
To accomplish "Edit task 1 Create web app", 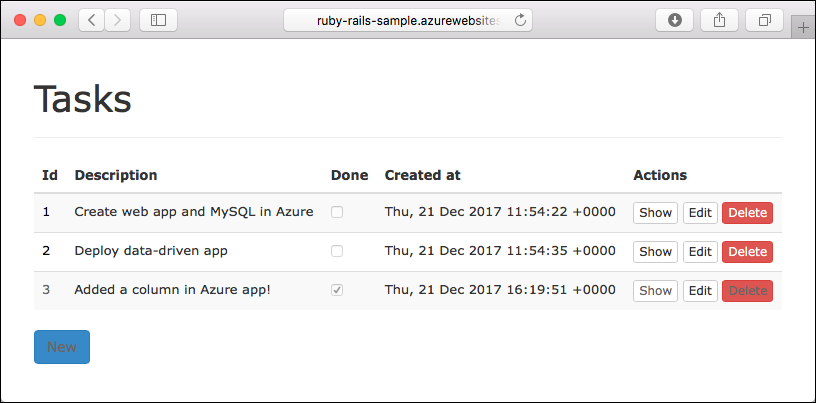I will pyautogui.click(x=700, y=212).
